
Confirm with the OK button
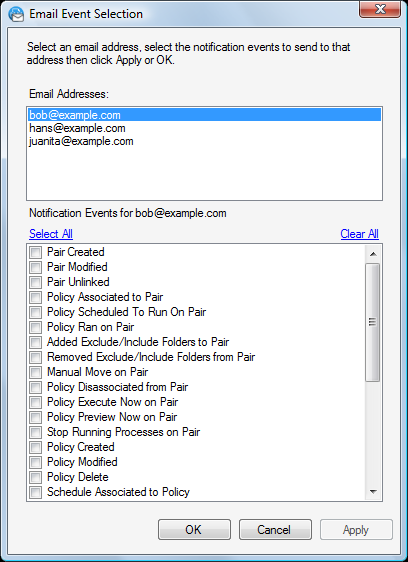pyautogui.click(x=194, y=530)
